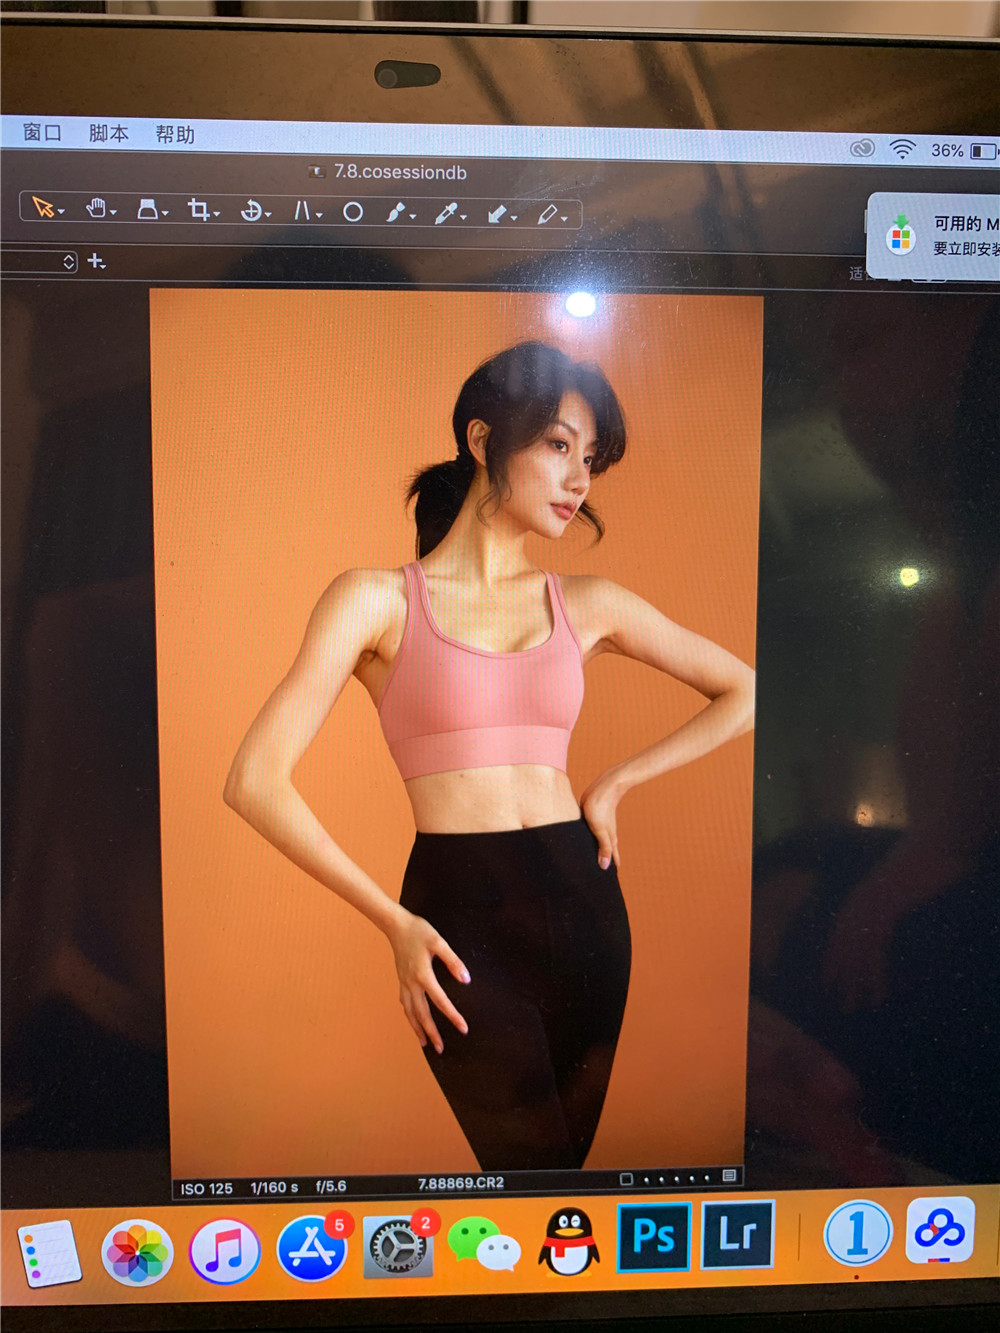Toggle the color tag square on 7.88869.CR2
1000x1333 pixels.
(626, 1179)
